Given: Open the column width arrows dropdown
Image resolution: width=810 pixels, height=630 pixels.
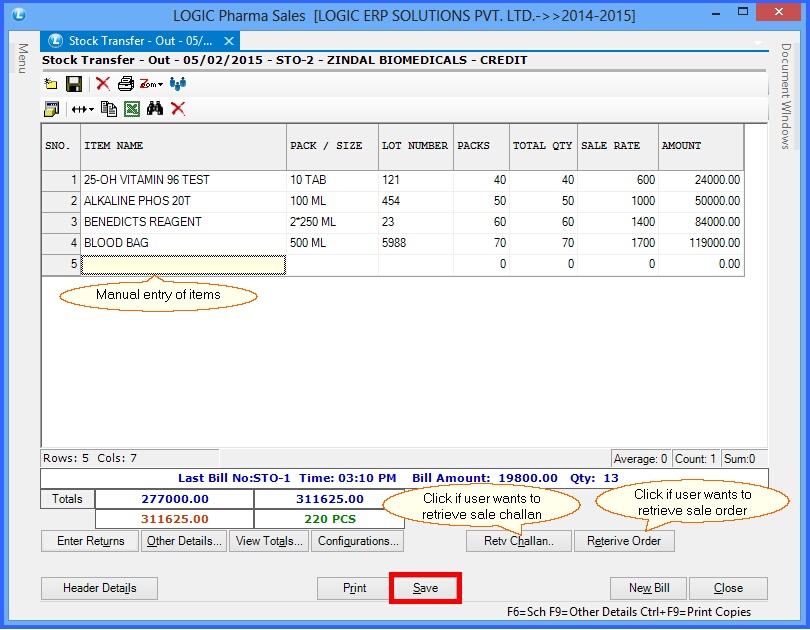Looking at the screenshot, I should (x=83, y=109).
